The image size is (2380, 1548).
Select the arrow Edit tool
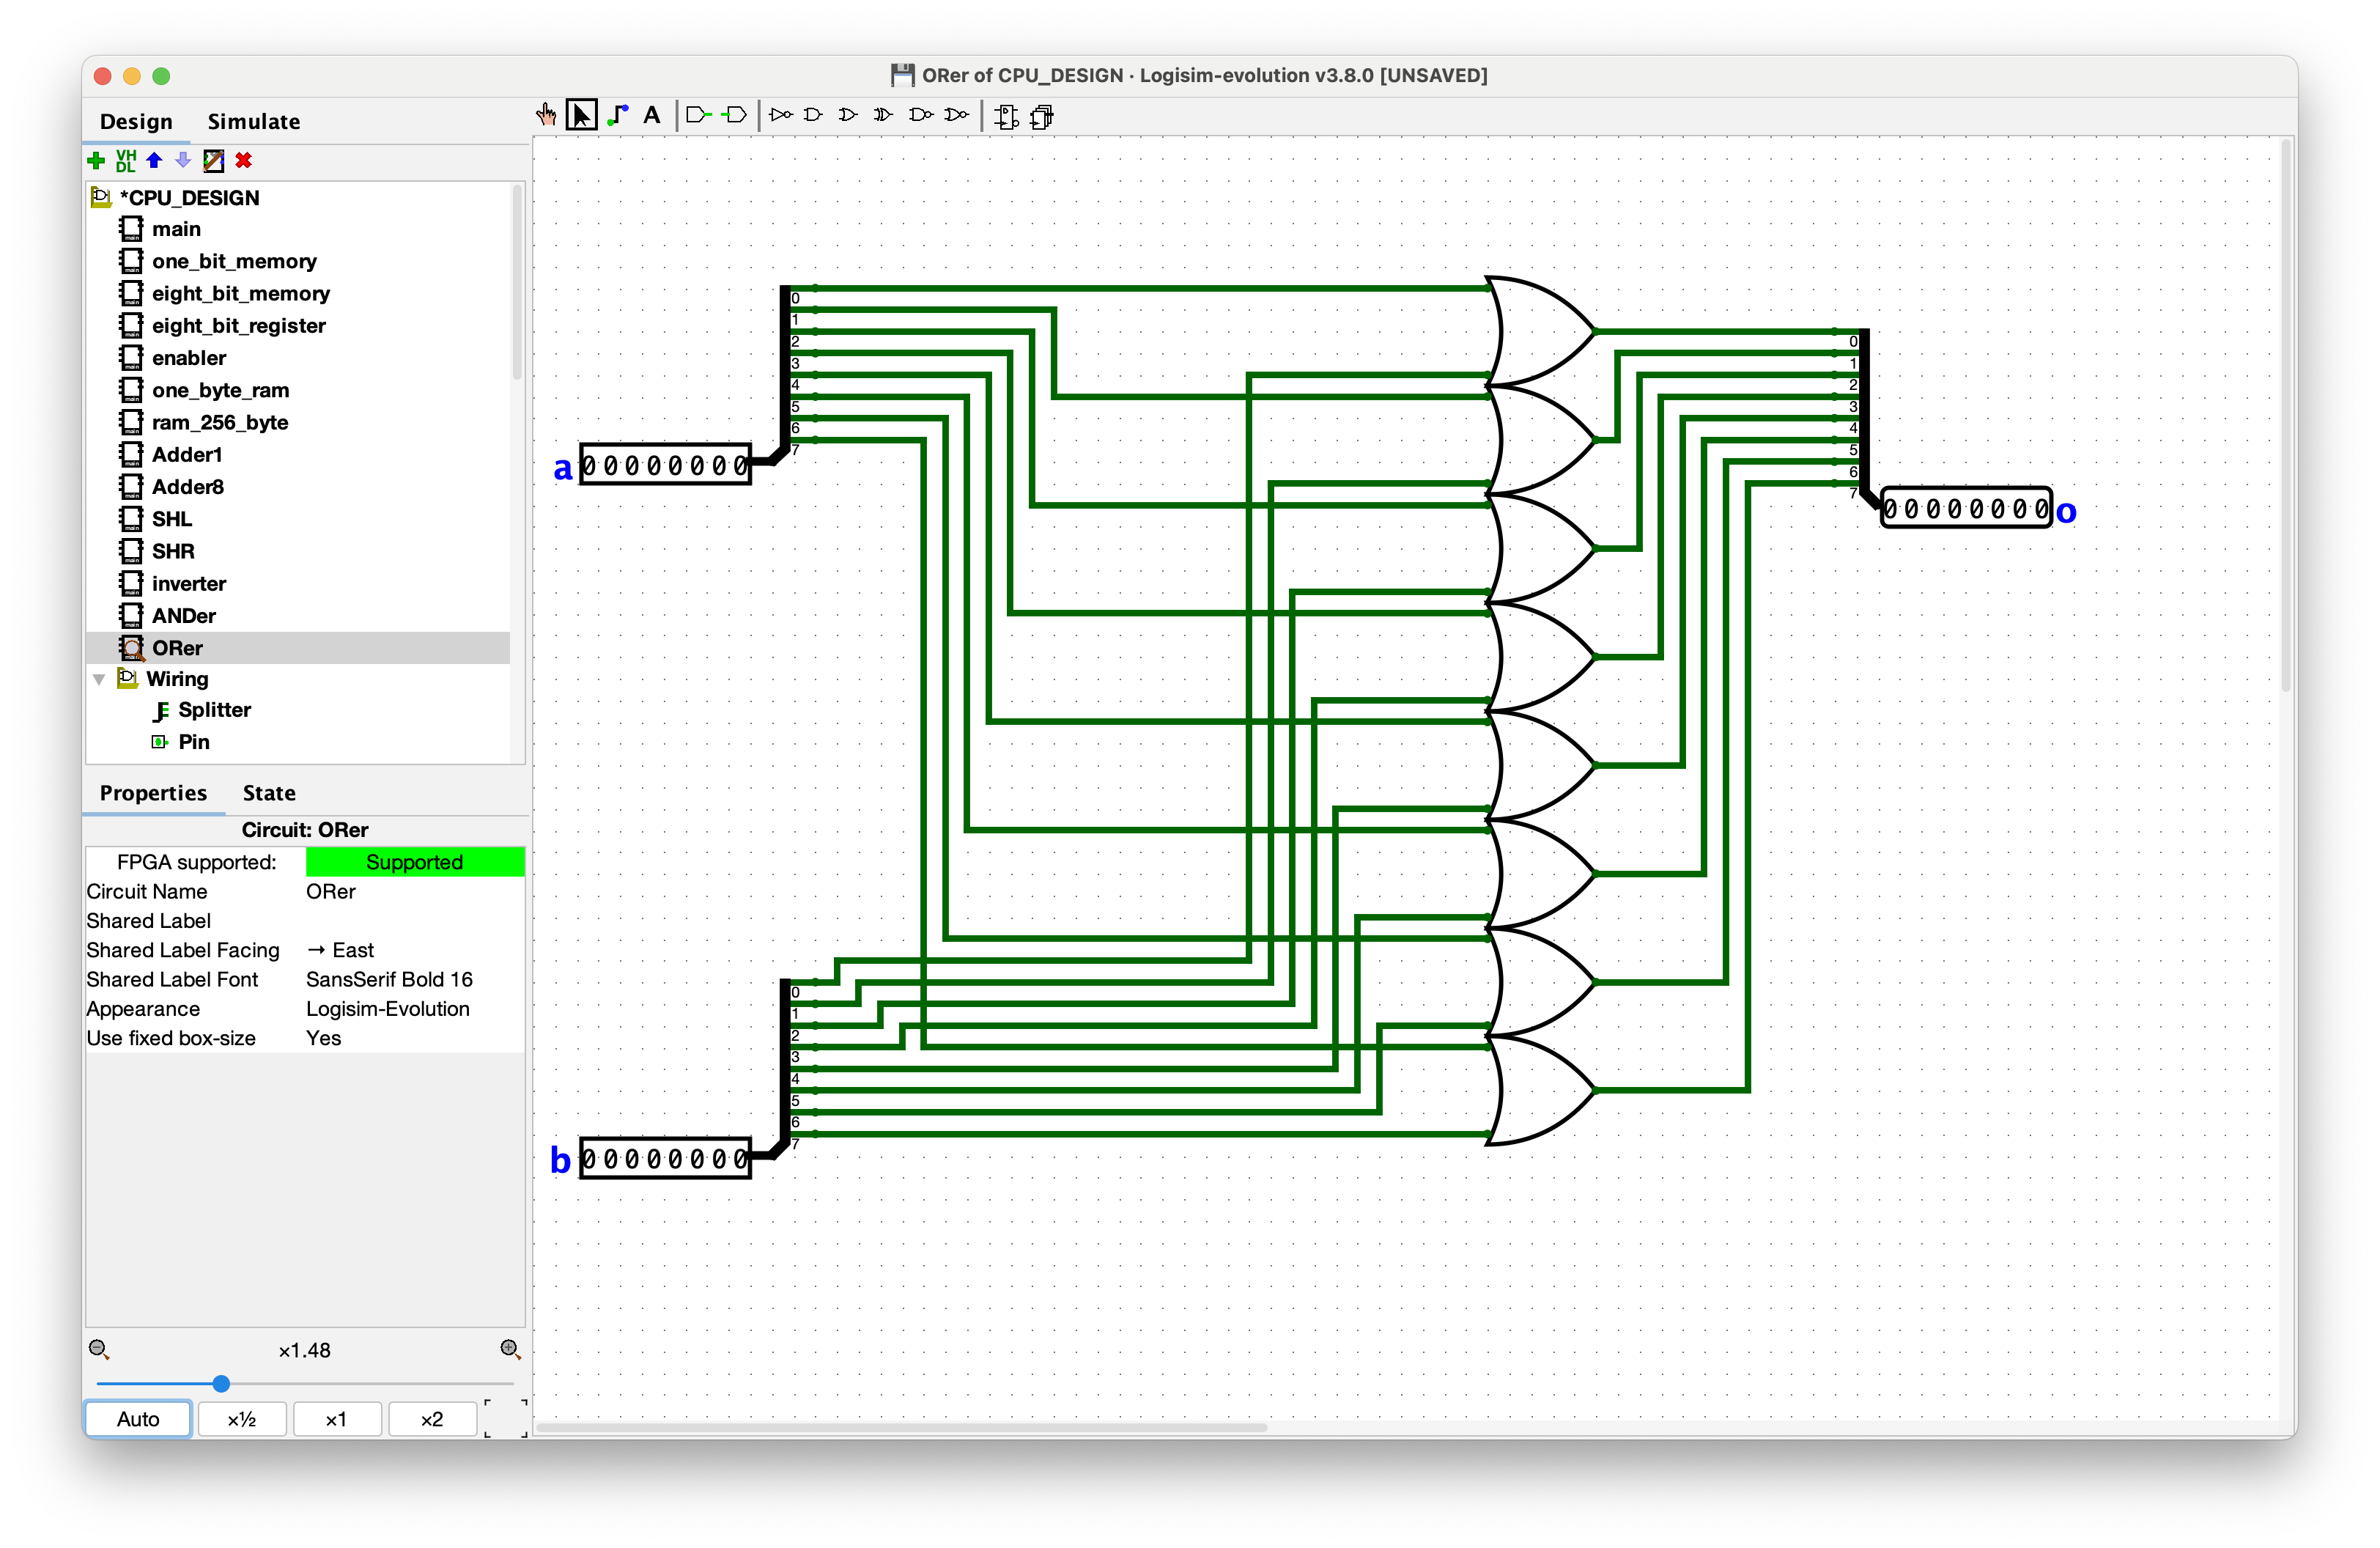(581, 115)
